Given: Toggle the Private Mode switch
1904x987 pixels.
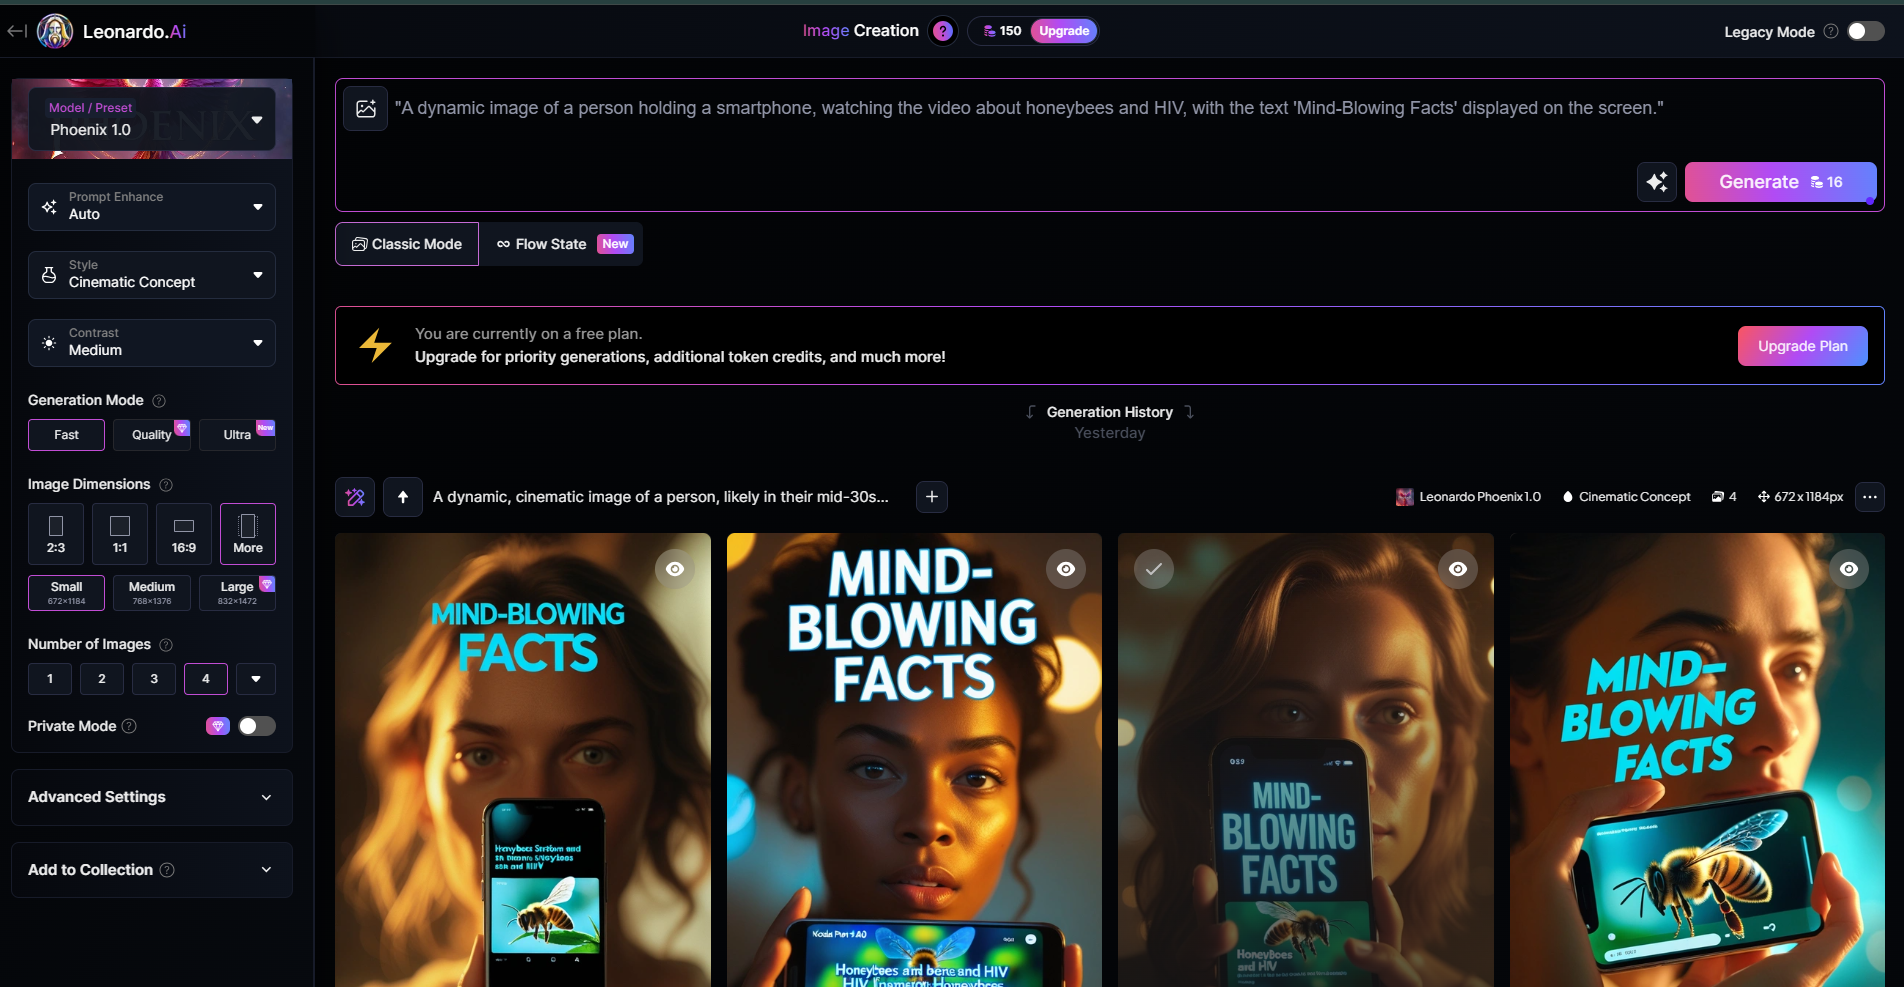Looking at the screenshot, I should (x=257, y=726).
